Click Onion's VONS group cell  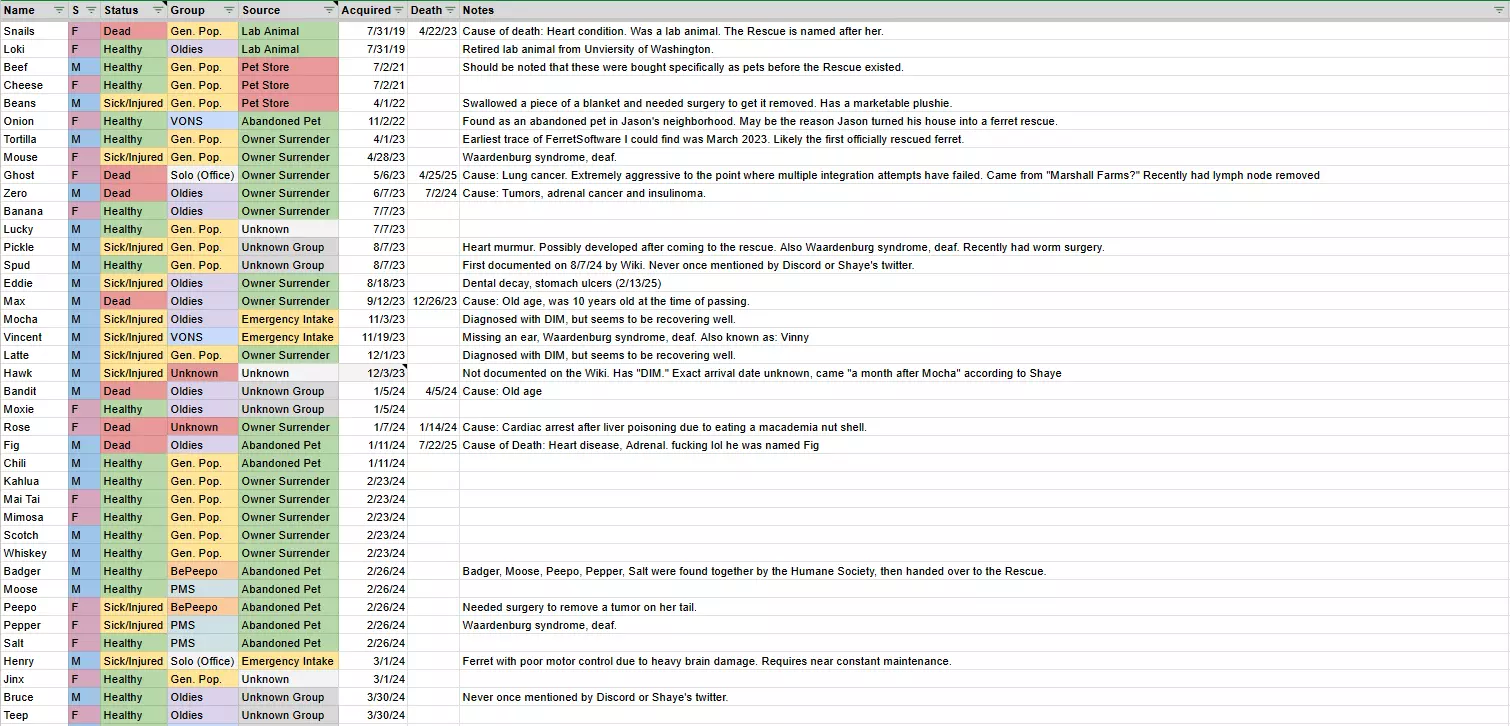pyautogui.click(x=202, y=121)
